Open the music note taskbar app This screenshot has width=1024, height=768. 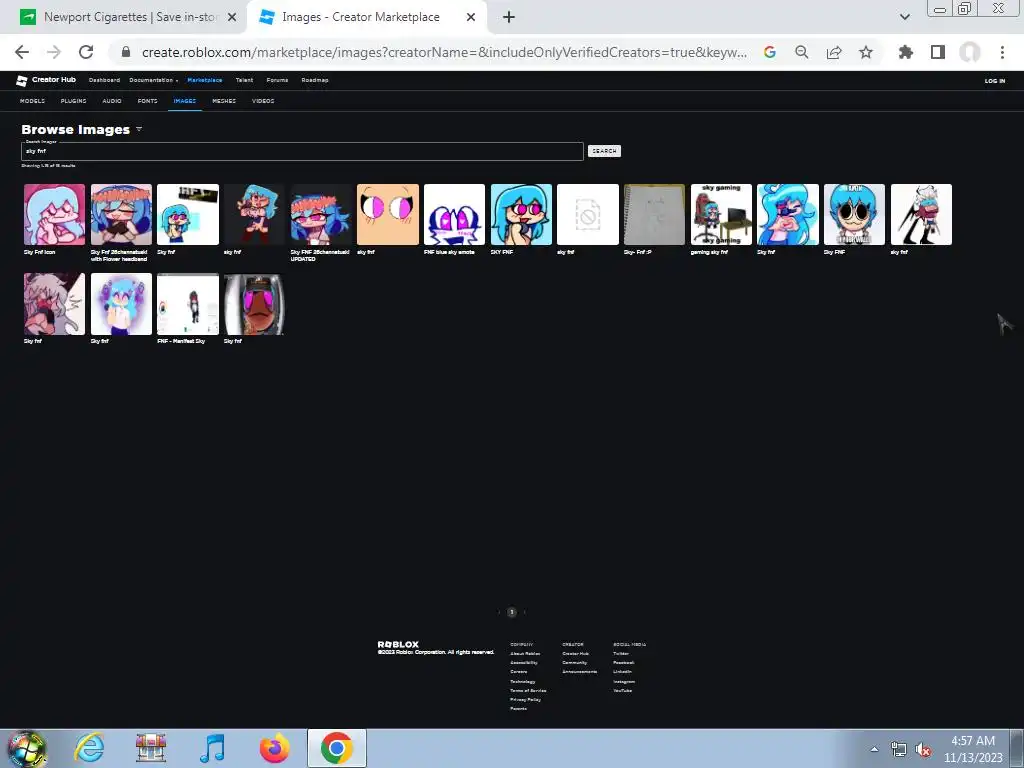(212, 748)
